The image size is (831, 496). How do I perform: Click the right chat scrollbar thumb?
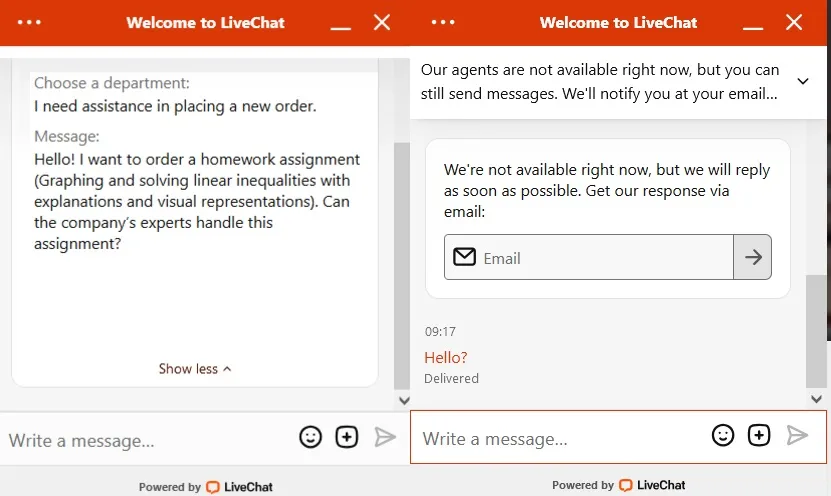click(816, 331)
